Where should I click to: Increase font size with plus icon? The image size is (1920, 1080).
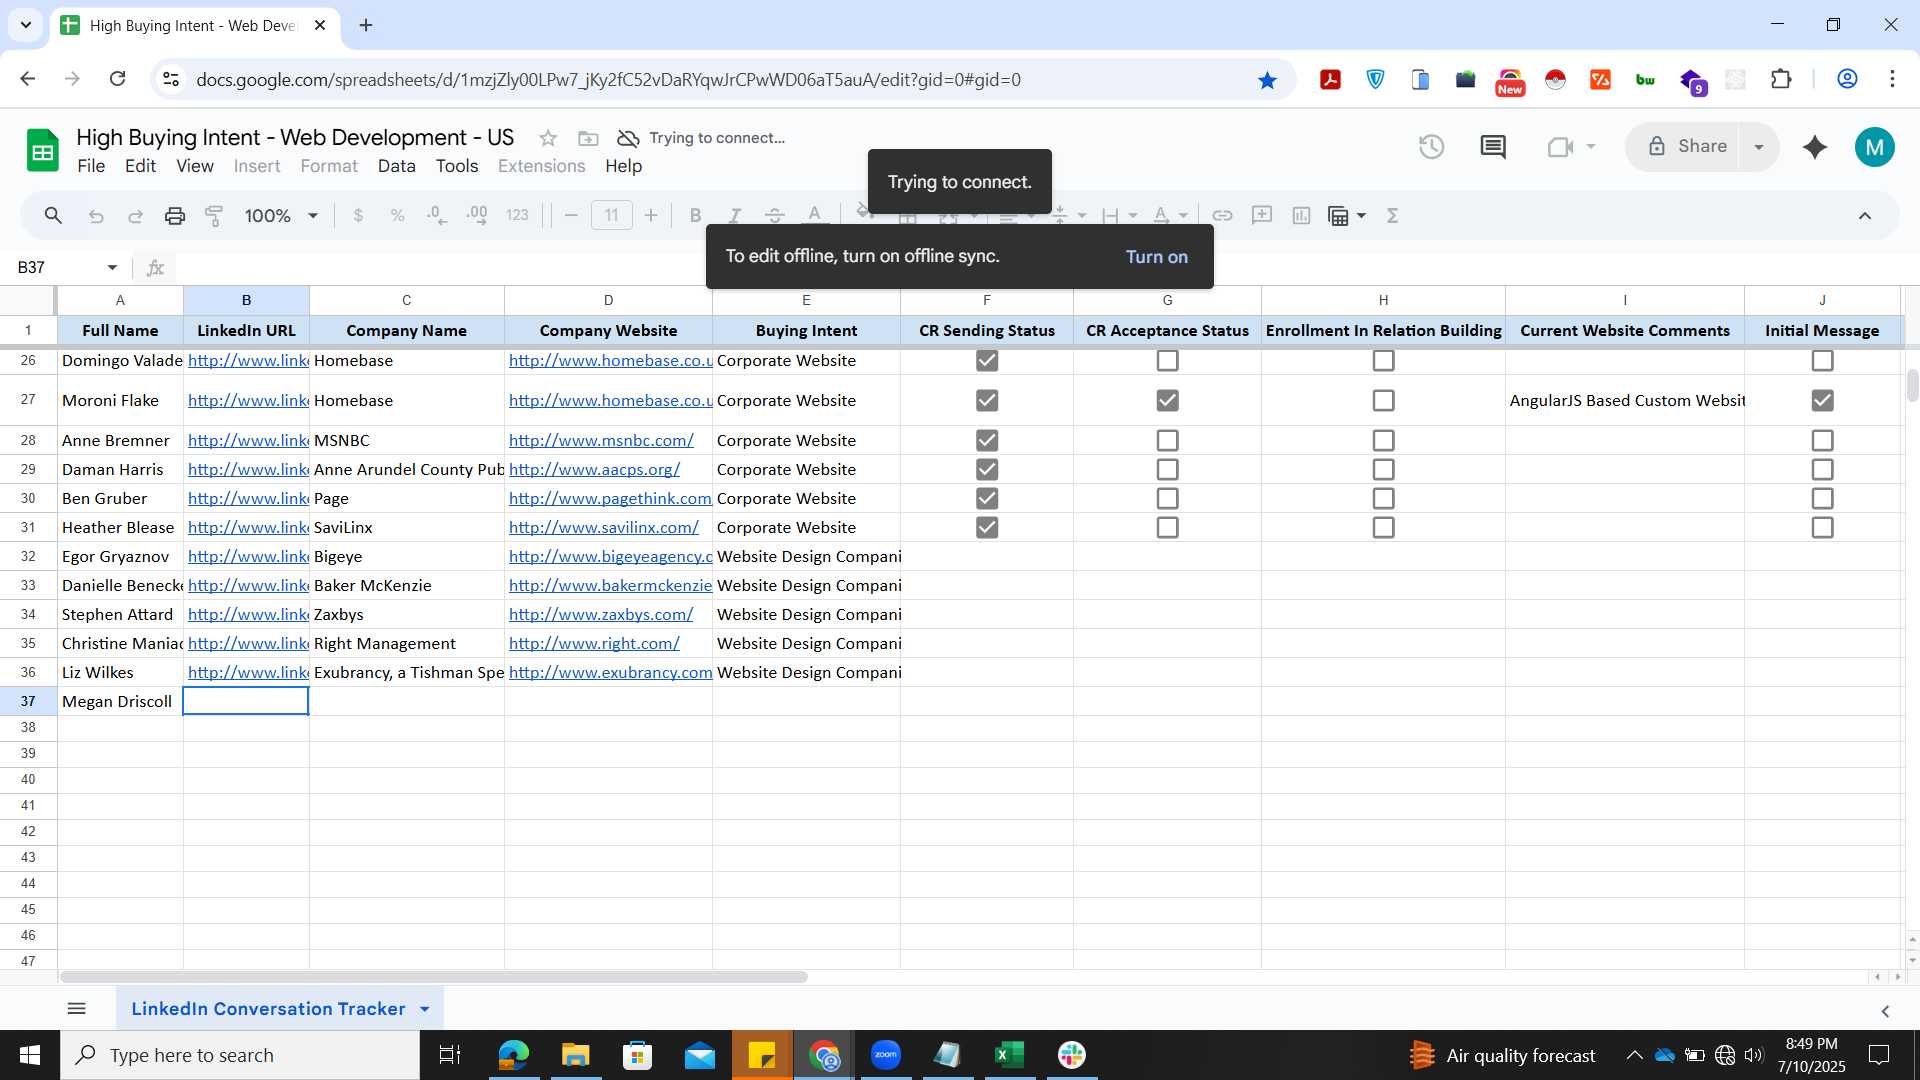[x=651, y=215]
